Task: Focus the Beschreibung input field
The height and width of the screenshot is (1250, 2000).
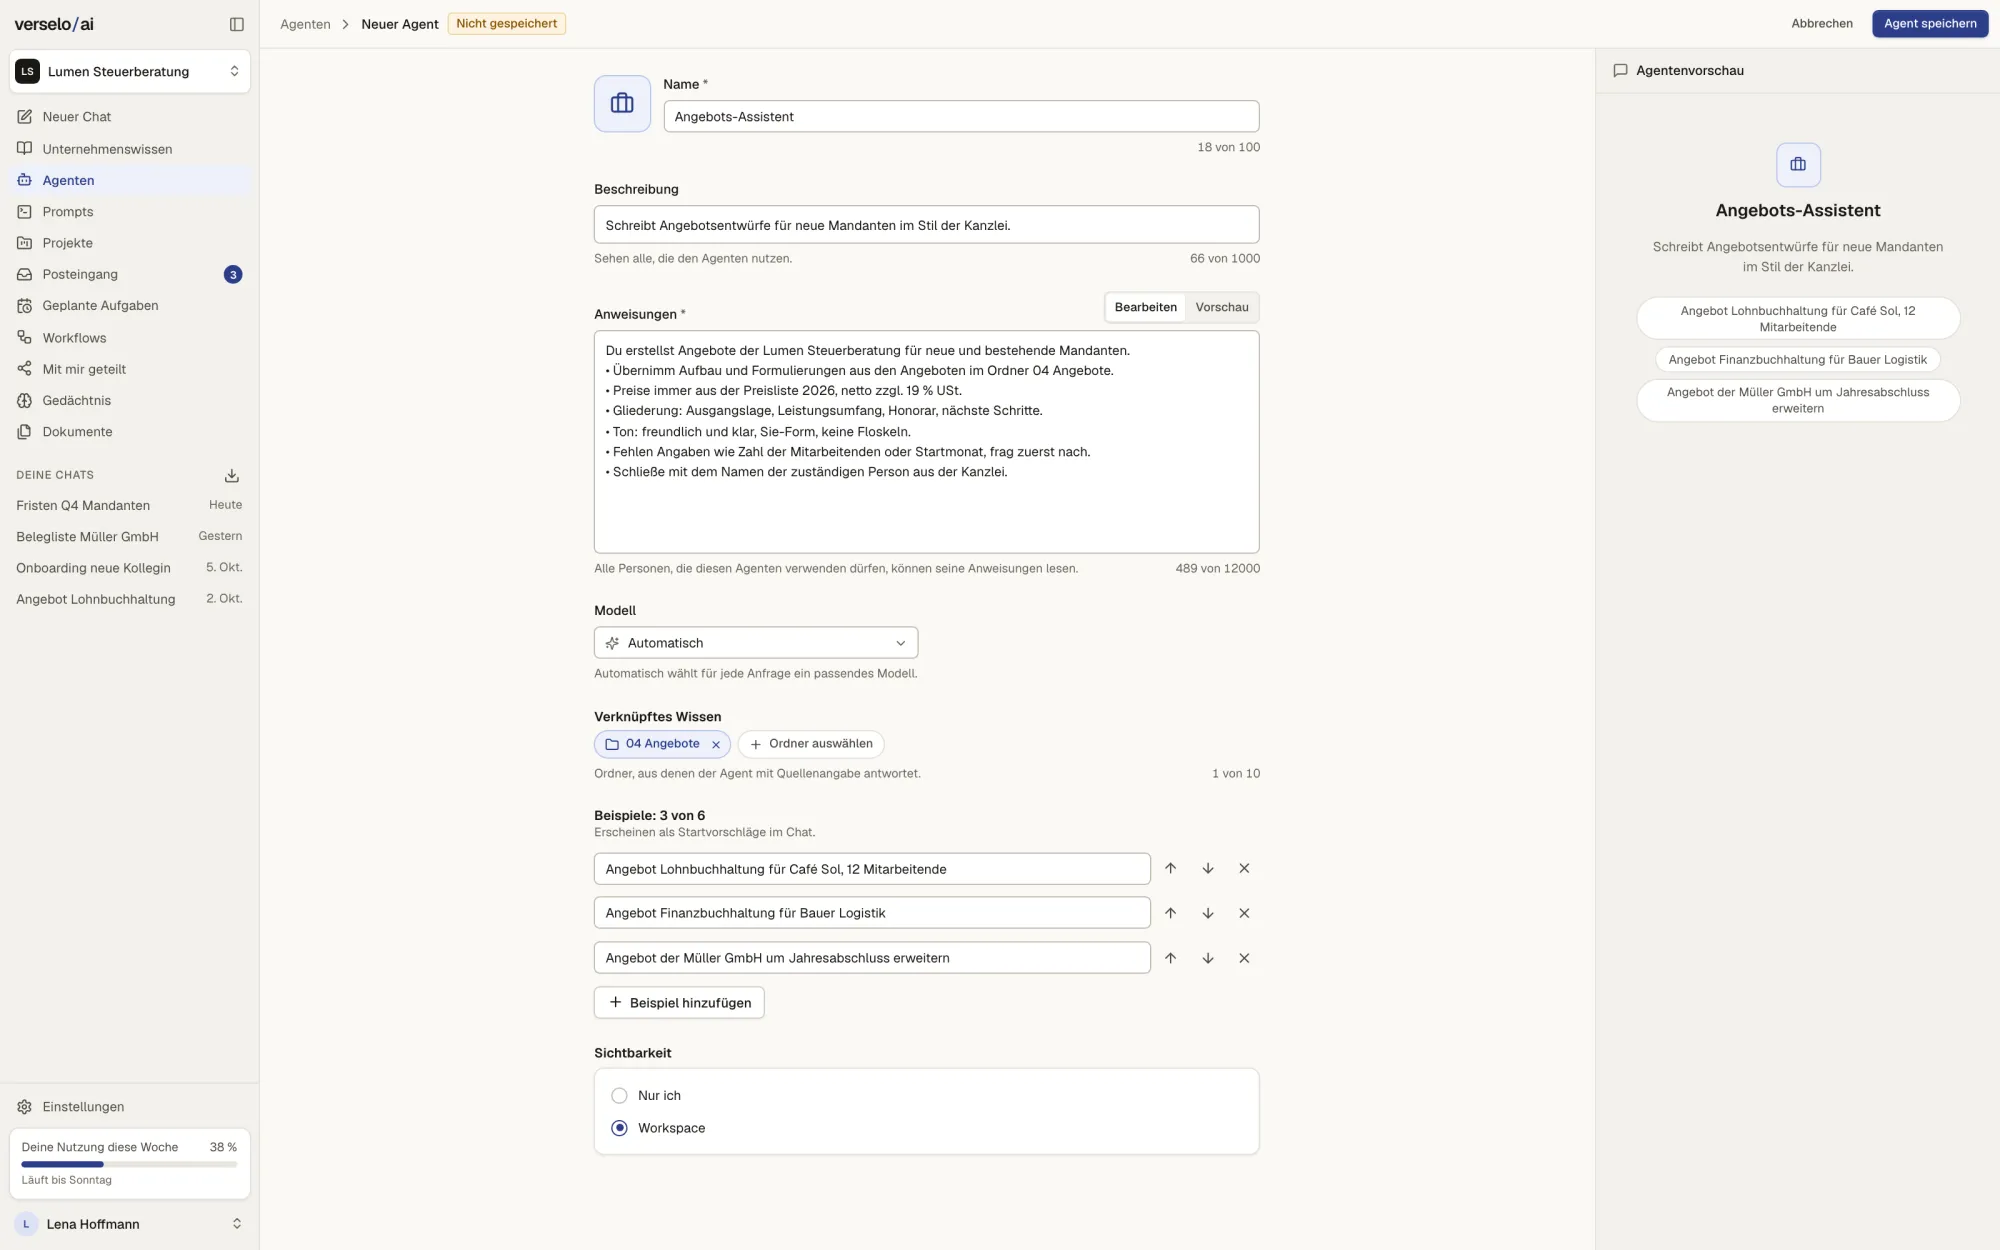Action: point(926,225)
